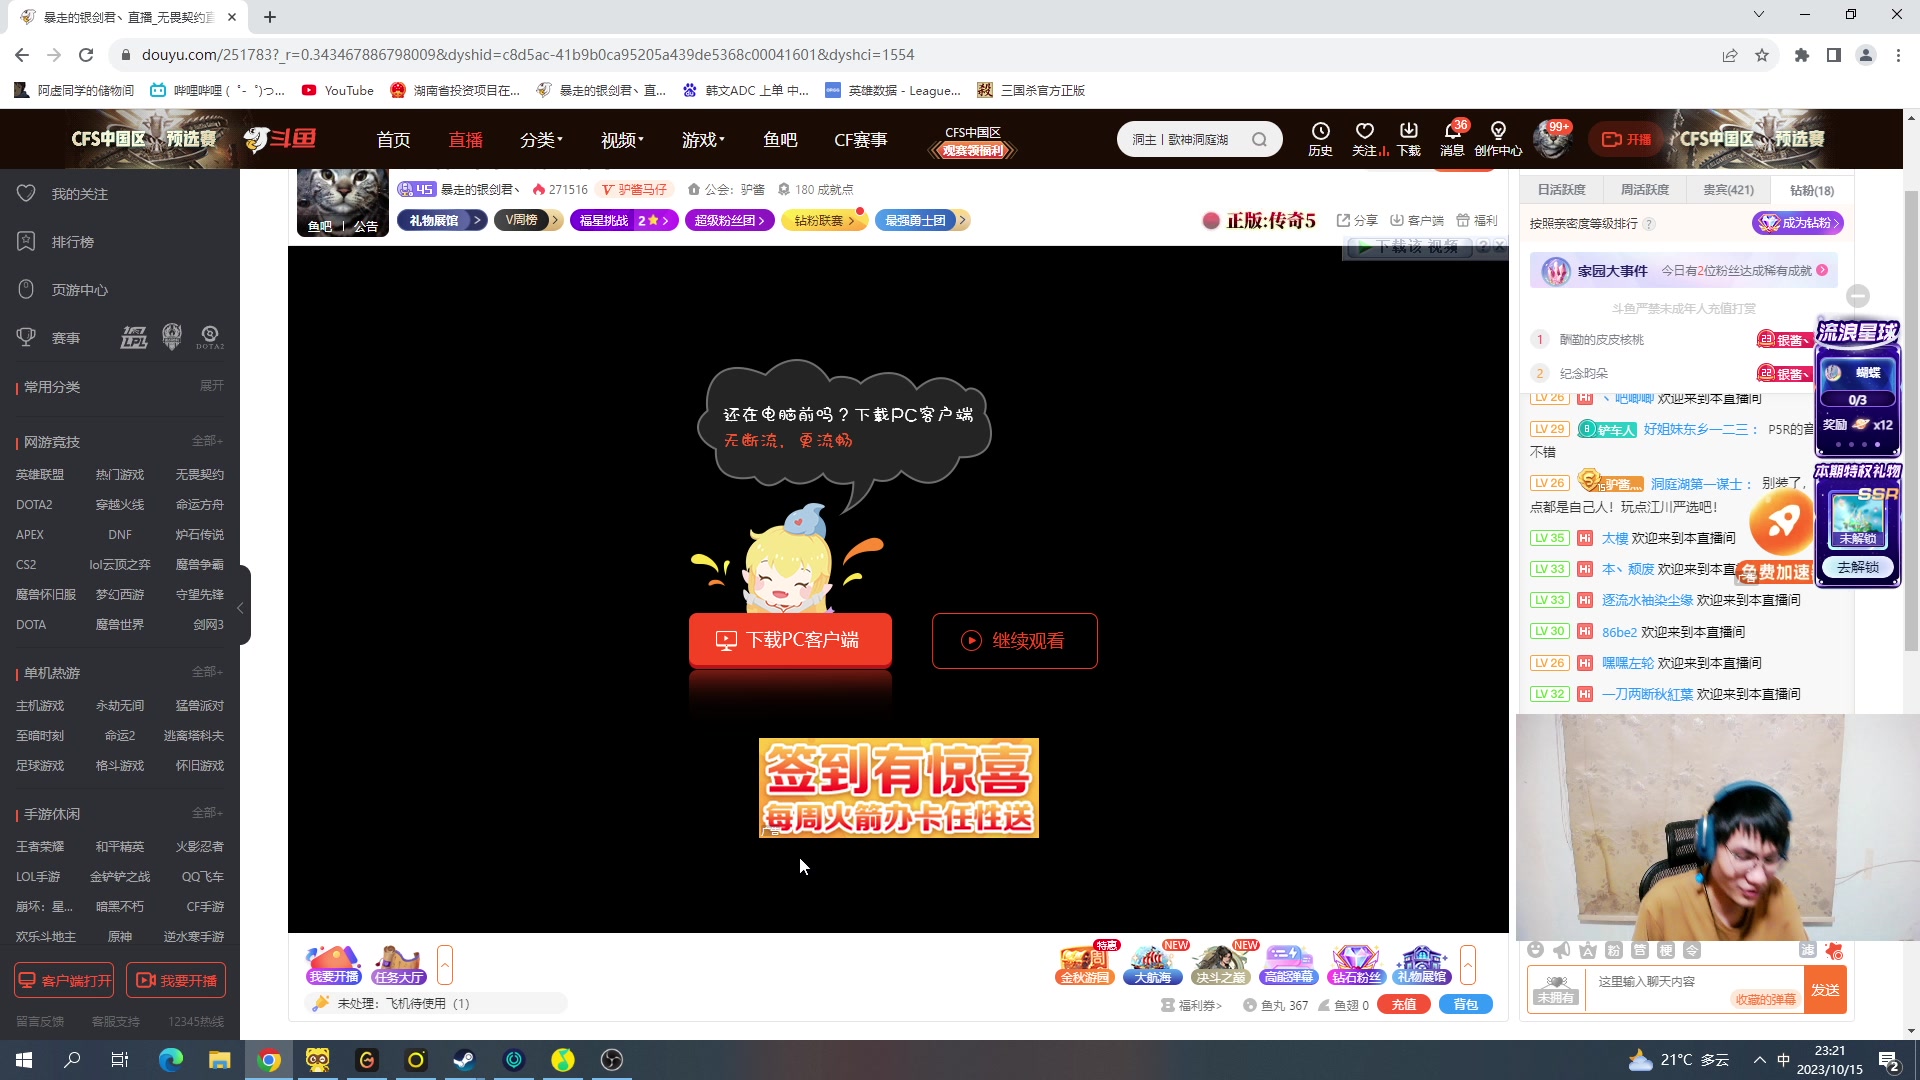1920x1080 pixels.
Task: Open the 消息 messages icon showing 36
Action: click(1453, 138)
